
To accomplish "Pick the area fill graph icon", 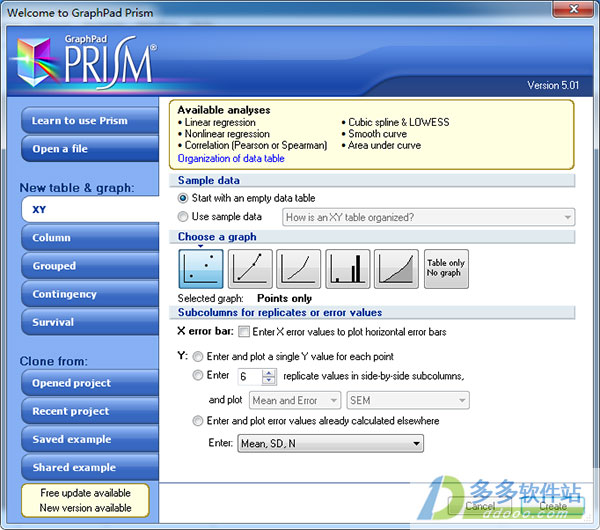I will tap(396, 269).
